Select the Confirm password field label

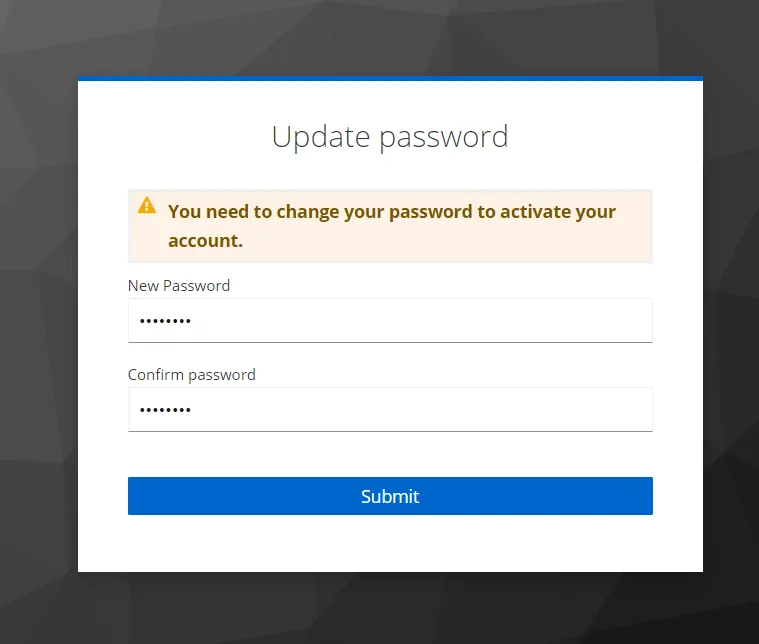coord(192,375)
